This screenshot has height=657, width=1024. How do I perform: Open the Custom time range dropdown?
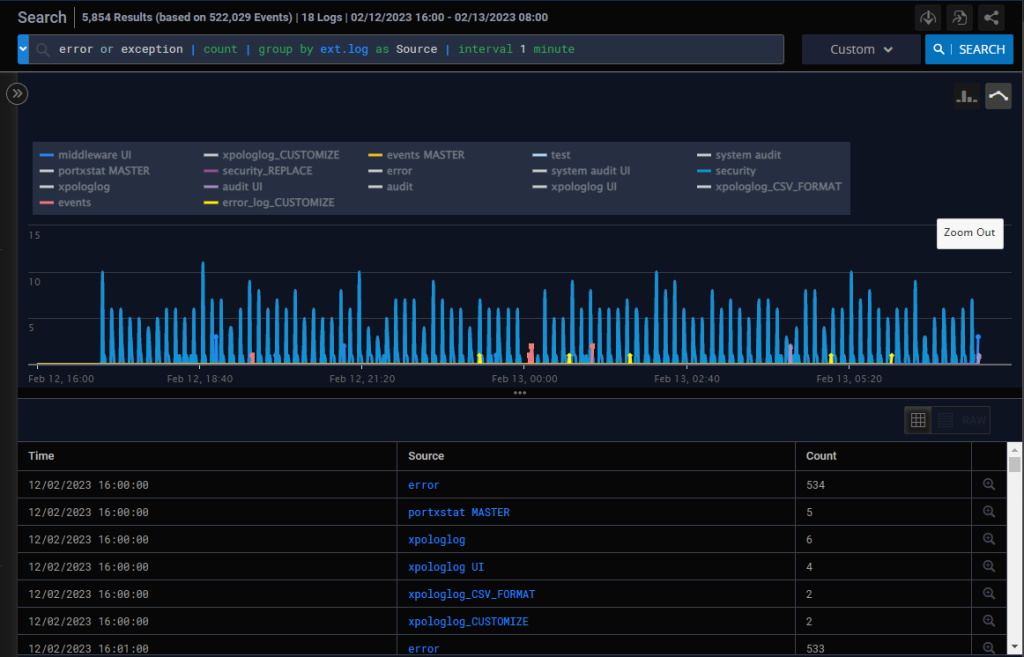861,49
